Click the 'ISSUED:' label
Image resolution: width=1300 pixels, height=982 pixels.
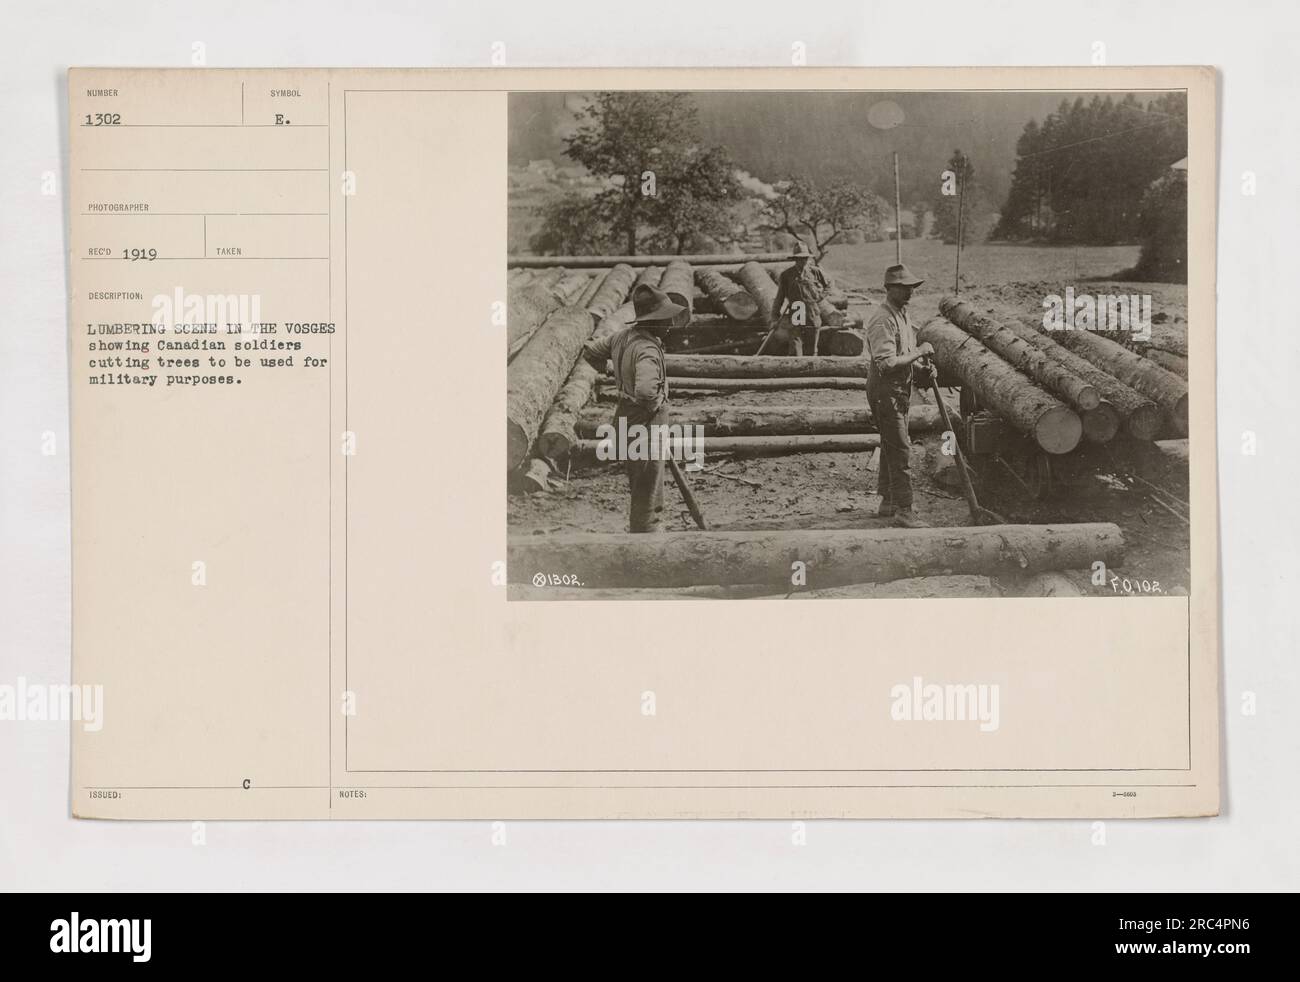pos(104,795)
